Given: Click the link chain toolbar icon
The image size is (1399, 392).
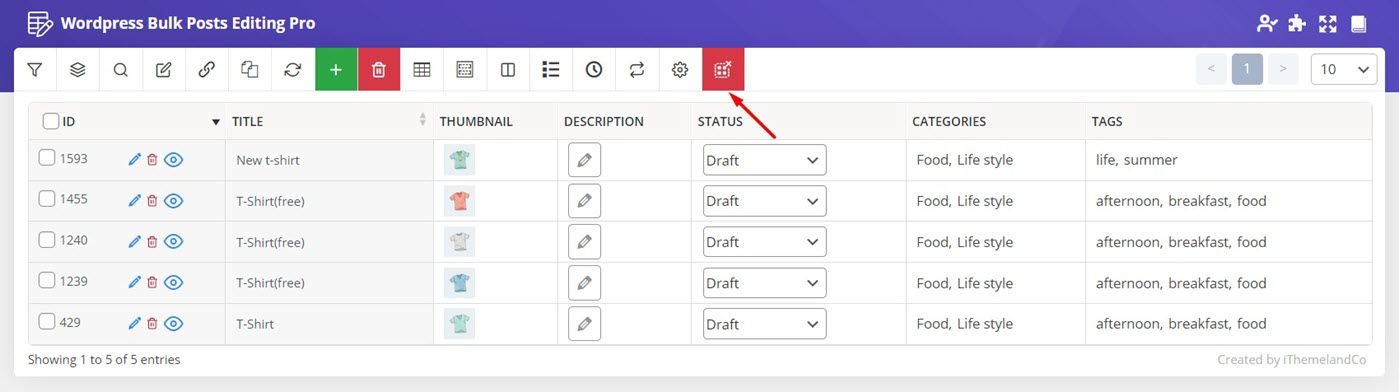Looking at the screenshot, I should point(207,70).
